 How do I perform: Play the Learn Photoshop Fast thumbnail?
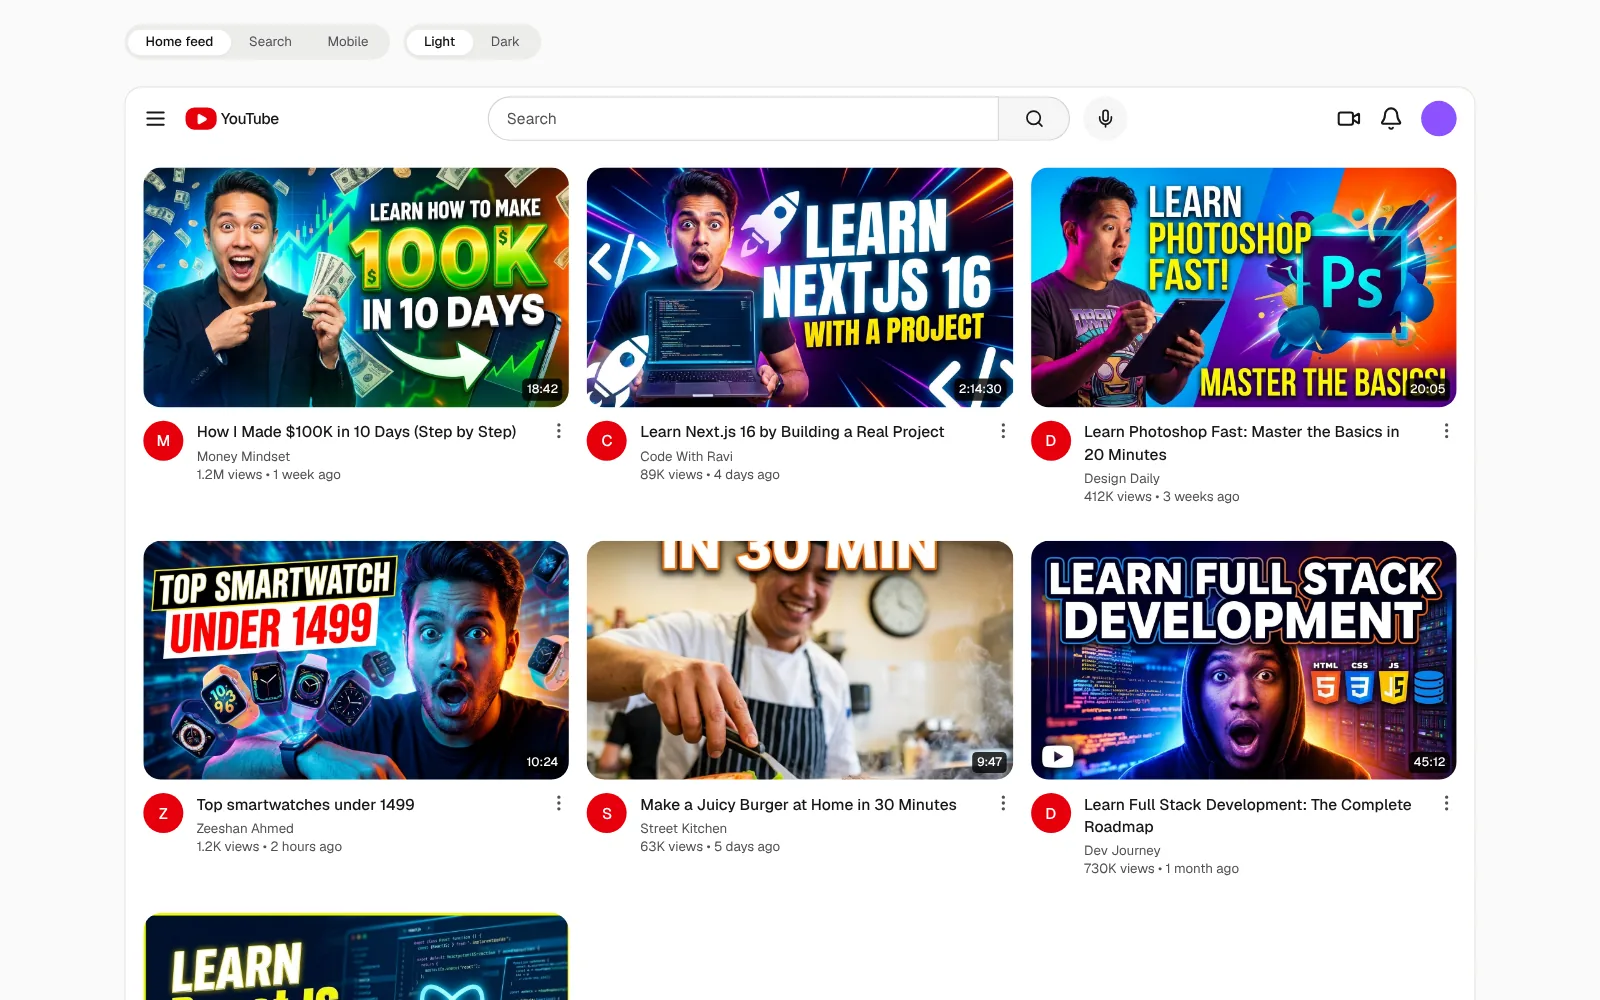pyautogui.click(x=1243, y=287)
